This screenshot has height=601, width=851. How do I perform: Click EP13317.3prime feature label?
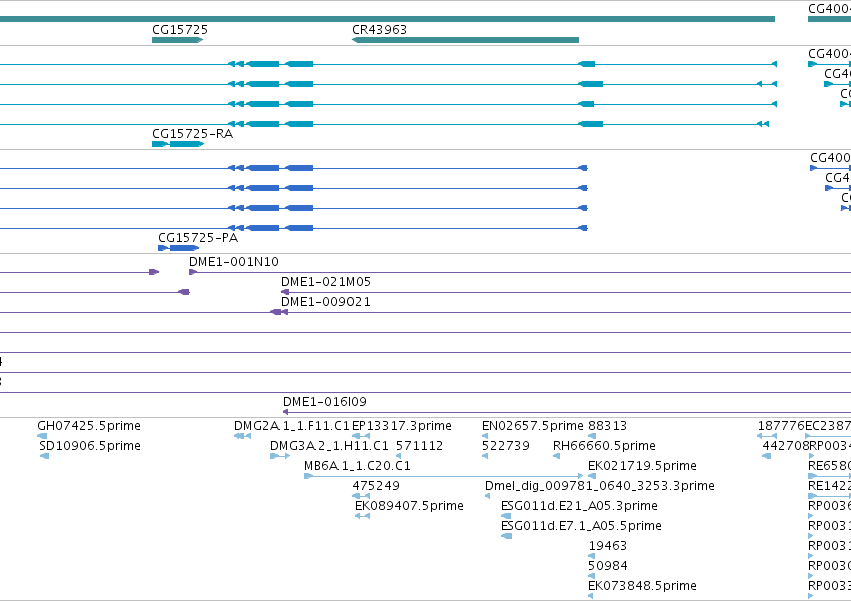402,426
